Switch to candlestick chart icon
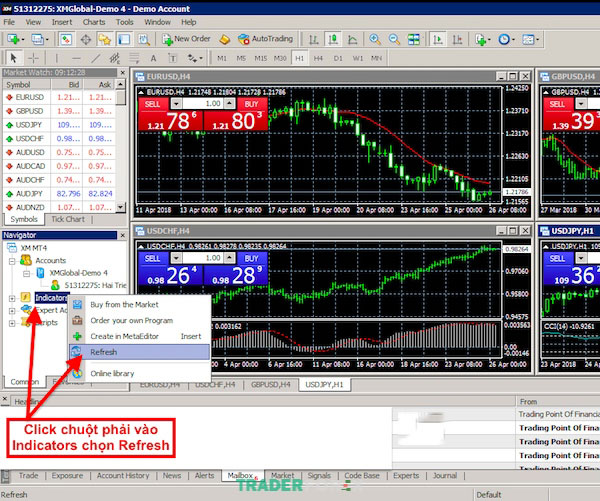Screen dimensions: 600x501 pyautogui.click(x=333, y=39)
